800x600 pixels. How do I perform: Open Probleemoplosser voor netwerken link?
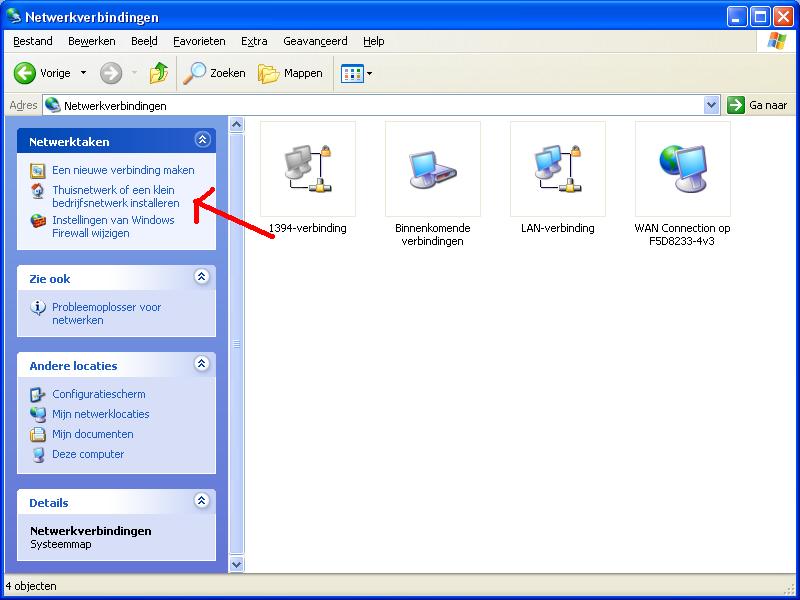[x=106, y=313]
